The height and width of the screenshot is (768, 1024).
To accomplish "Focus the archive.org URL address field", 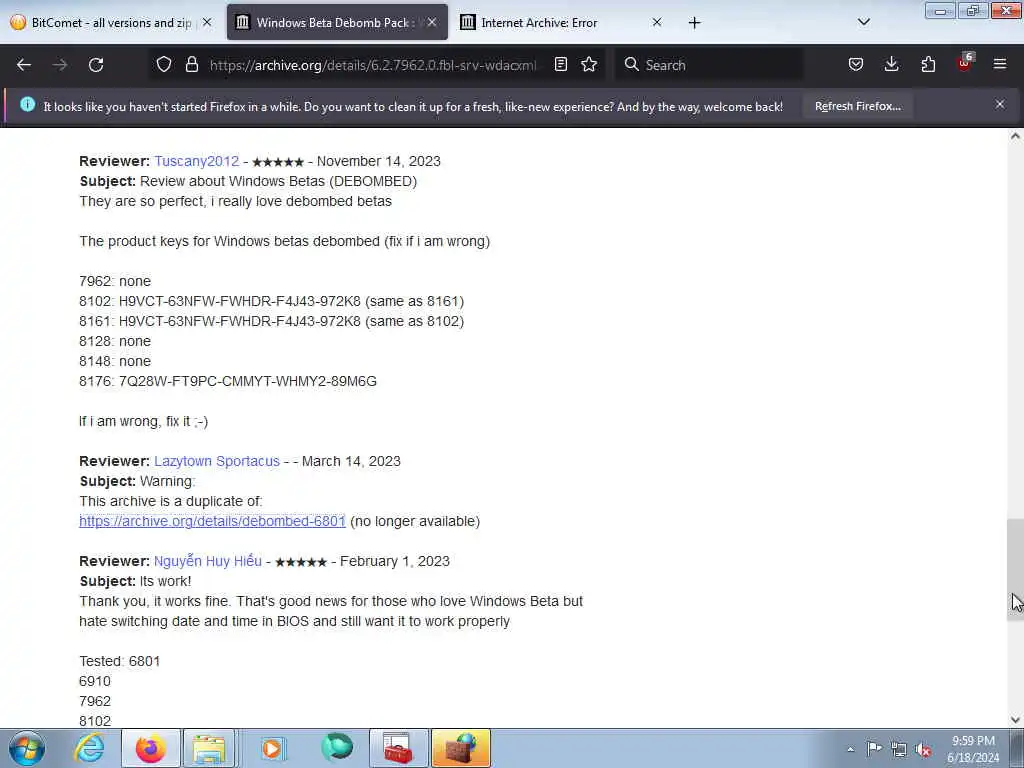I will point(372,65).
